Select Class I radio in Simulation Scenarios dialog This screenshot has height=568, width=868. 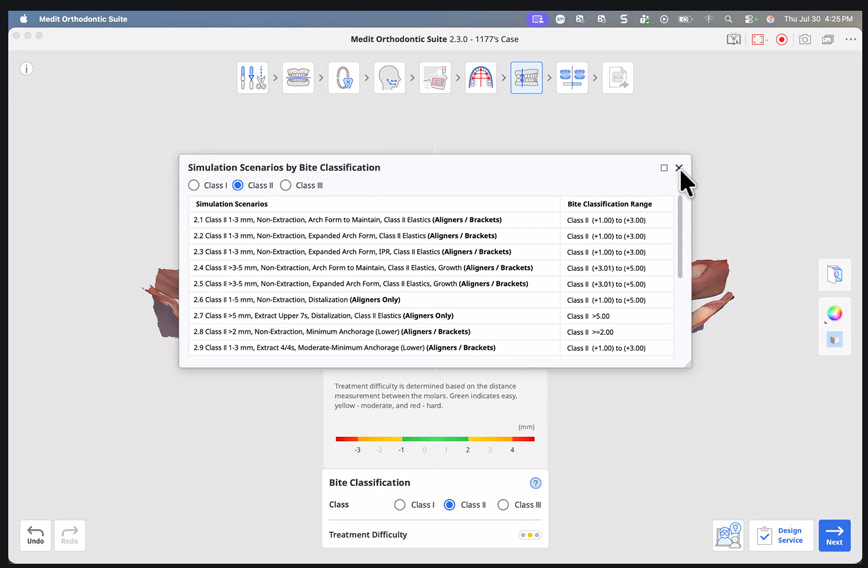coord(194,185)
